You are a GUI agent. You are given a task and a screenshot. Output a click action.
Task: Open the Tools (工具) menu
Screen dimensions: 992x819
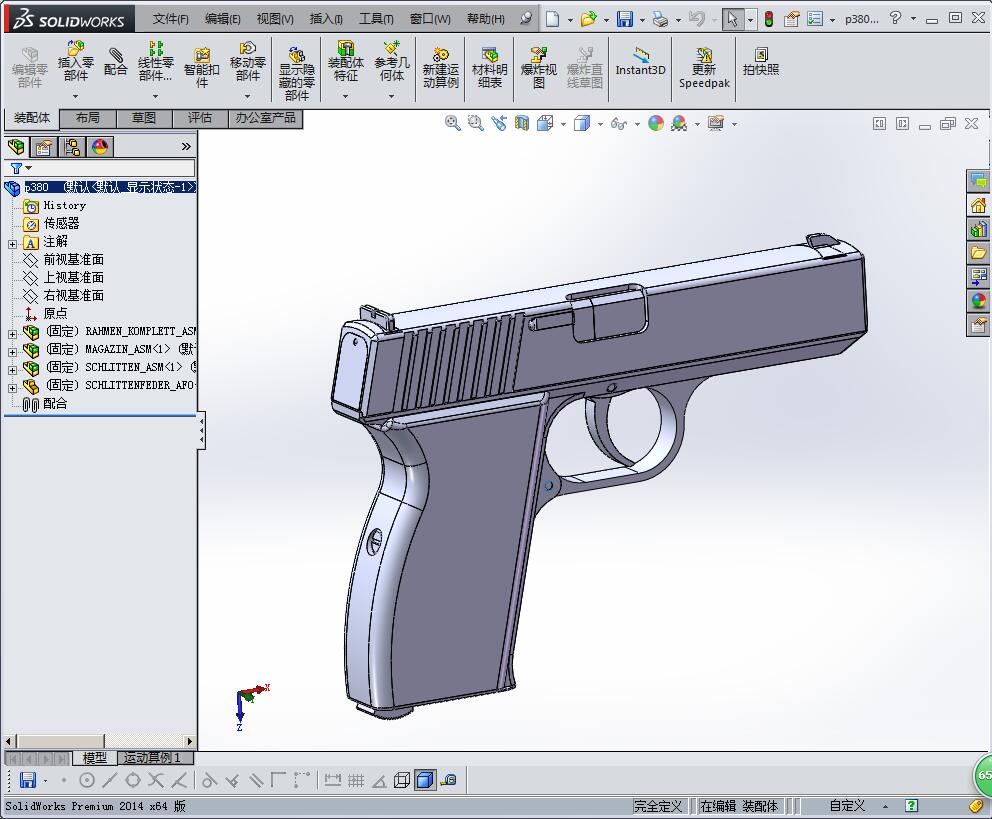[376, 19]
